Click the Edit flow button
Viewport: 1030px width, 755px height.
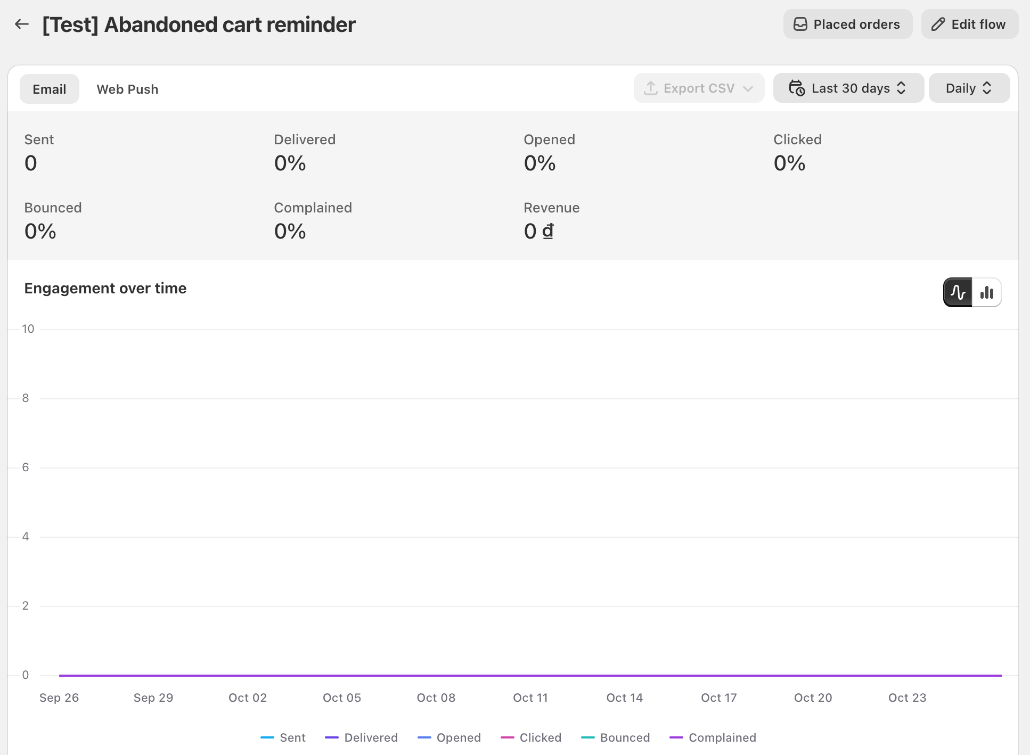pos(970,24)
